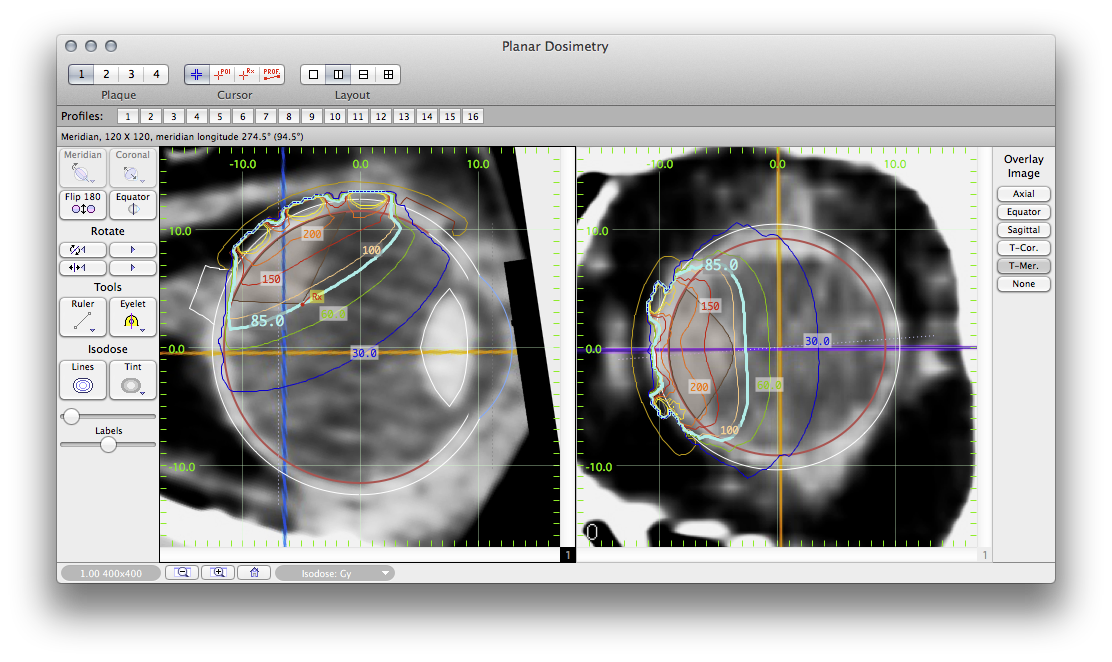Viewport: 1112px width, 662px height.
Task: Click the zoom in magnifier icon
Action: pyautogui.click(x=218, y=573)
